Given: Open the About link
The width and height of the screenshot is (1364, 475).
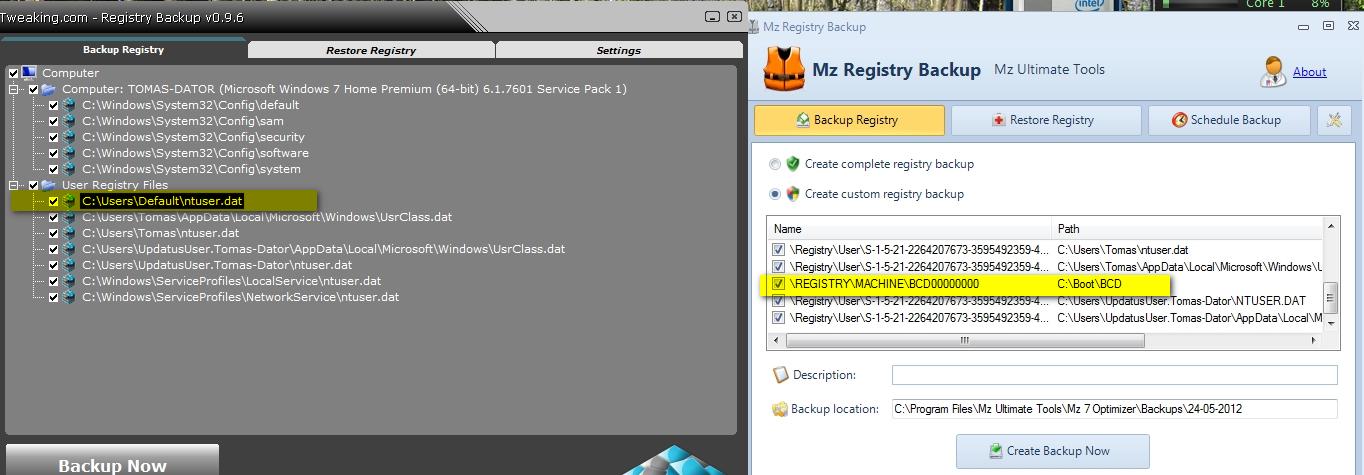Looking at the screenshot, I should (x=1309, y=72).
